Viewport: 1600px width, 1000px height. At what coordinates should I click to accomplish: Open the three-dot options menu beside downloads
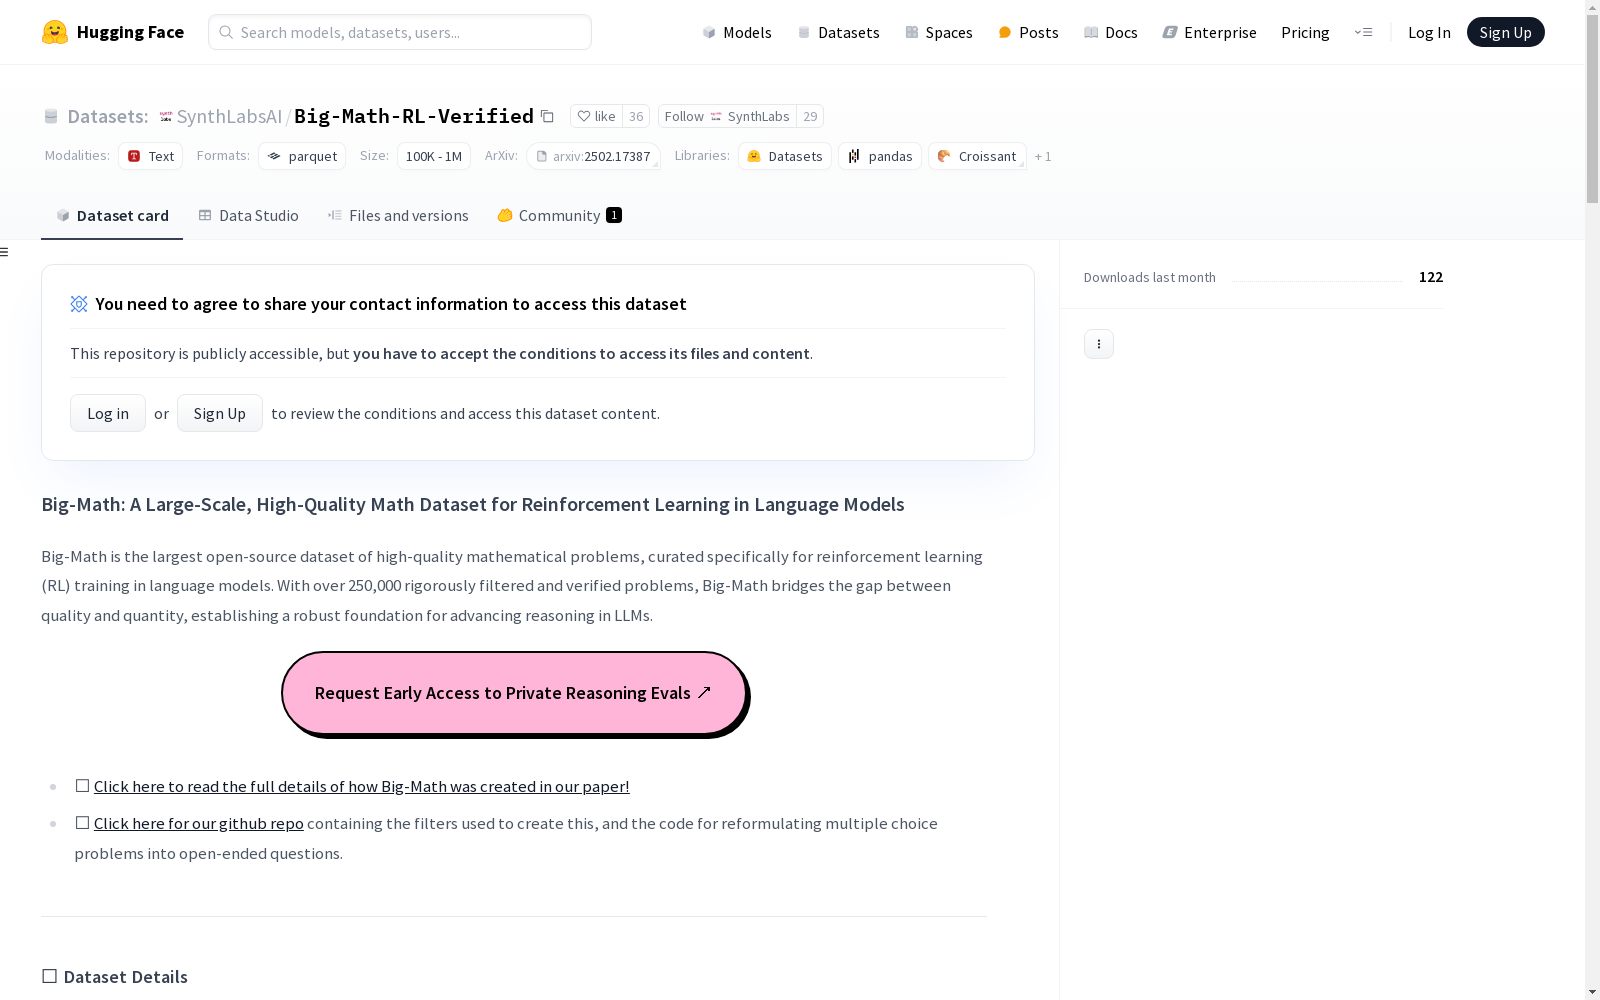click(x=1099, y=344)
